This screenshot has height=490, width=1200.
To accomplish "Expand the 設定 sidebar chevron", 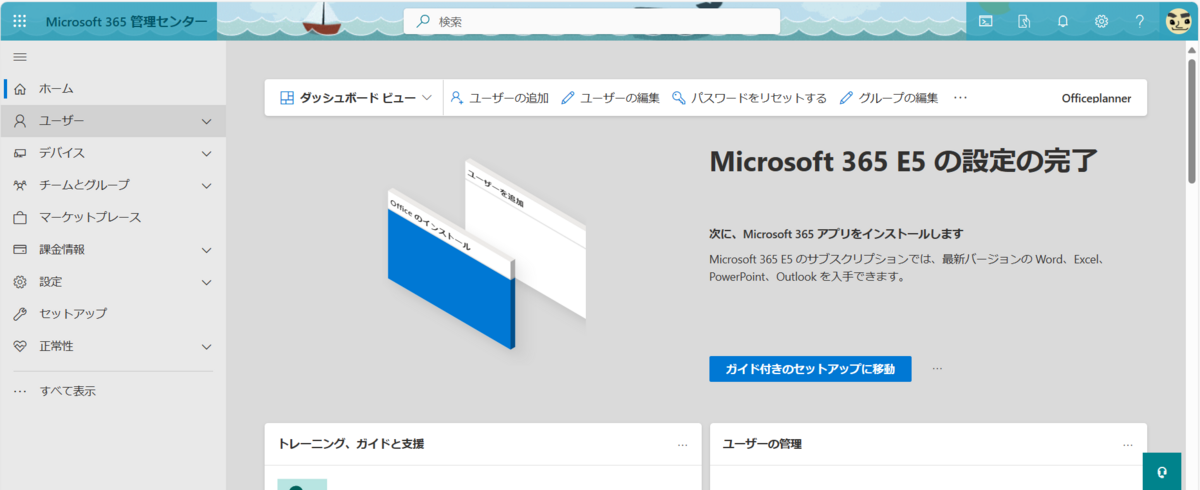I will click(206, 281).
